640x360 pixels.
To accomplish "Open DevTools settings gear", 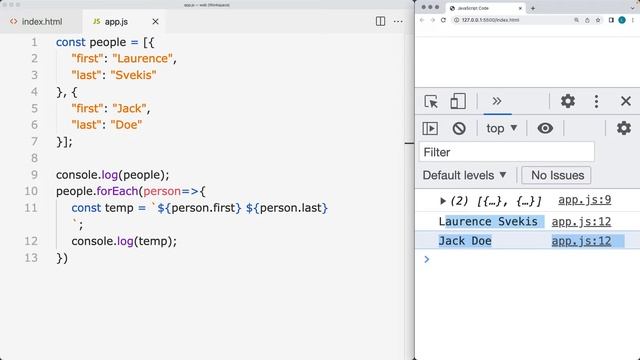I will 567,101.
